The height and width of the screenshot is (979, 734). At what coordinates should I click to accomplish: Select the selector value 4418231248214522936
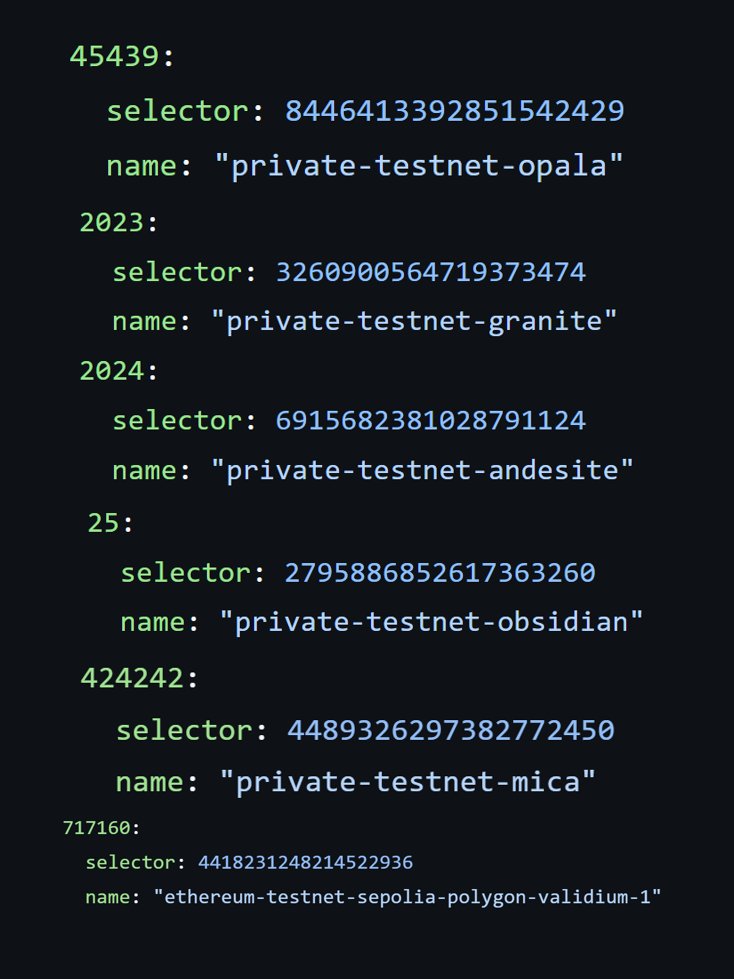coord(305,862)
